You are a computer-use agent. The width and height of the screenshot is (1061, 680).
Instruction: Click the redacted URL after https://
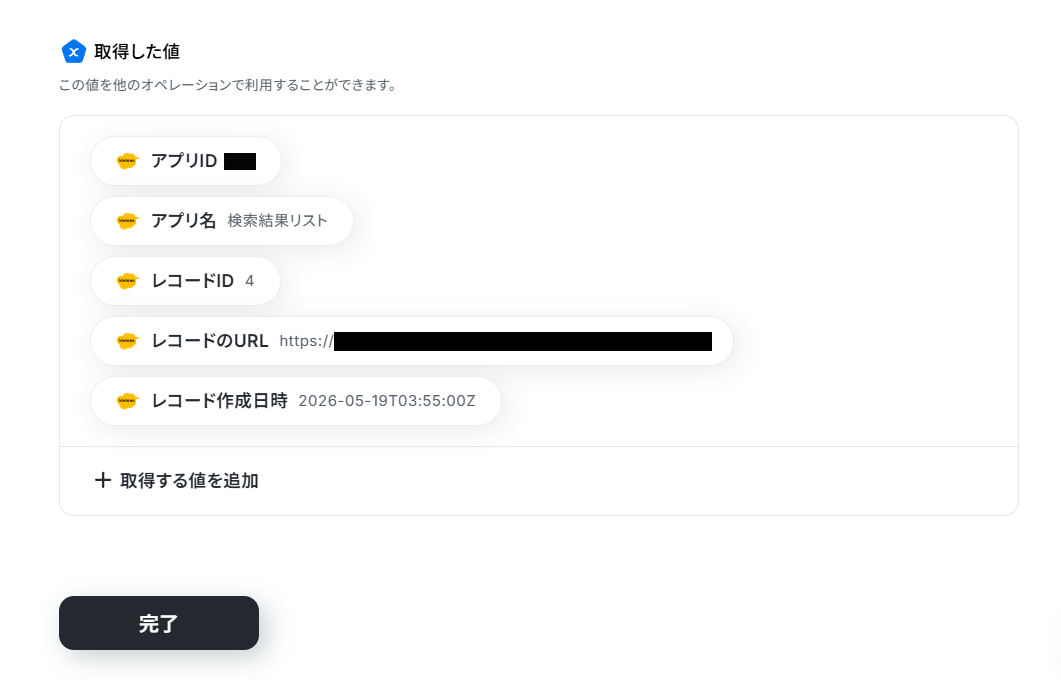(x=522, y=341)
